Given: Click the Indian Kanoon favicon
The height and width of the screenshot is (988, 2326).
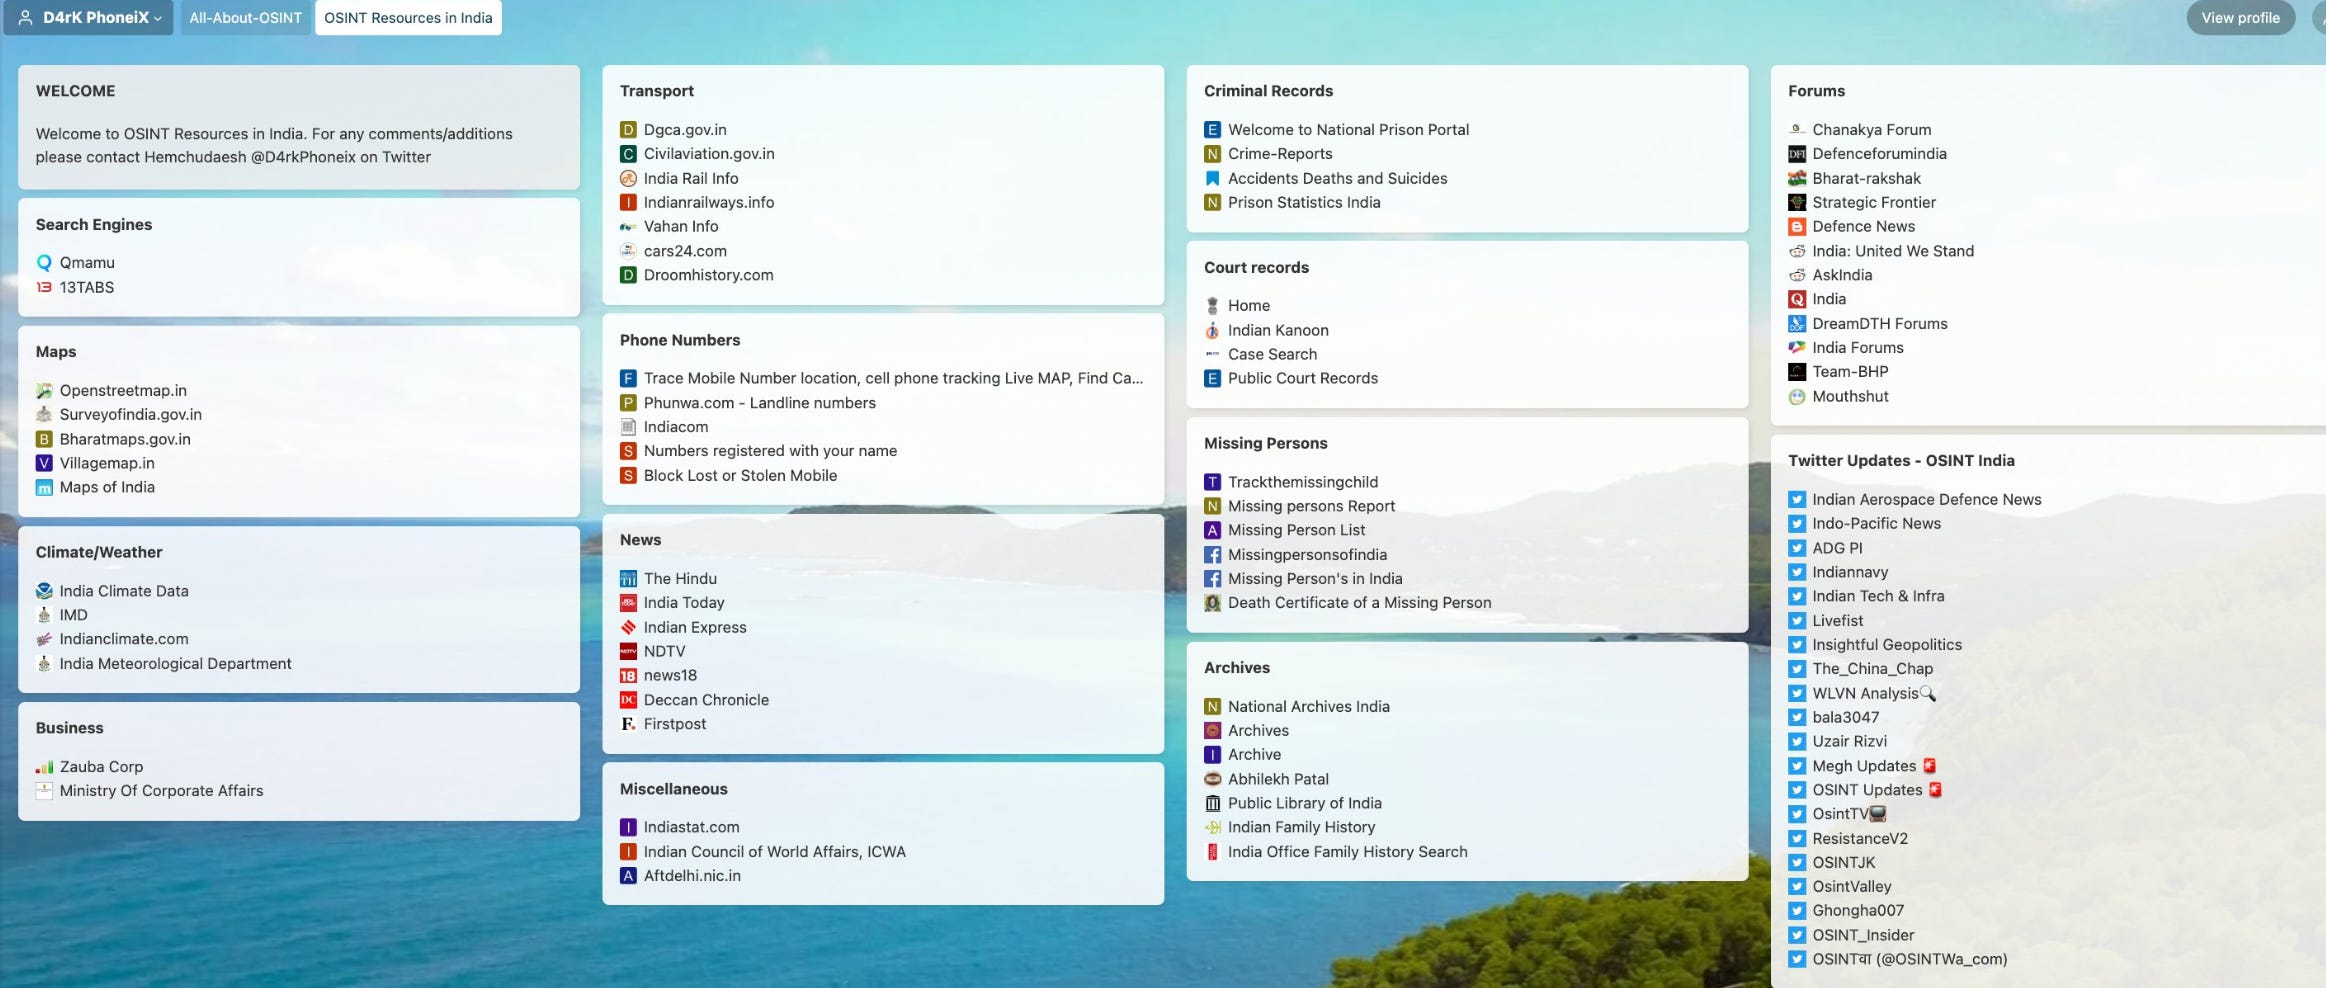Looking at the screenshot, I should tap(1212, 330).
